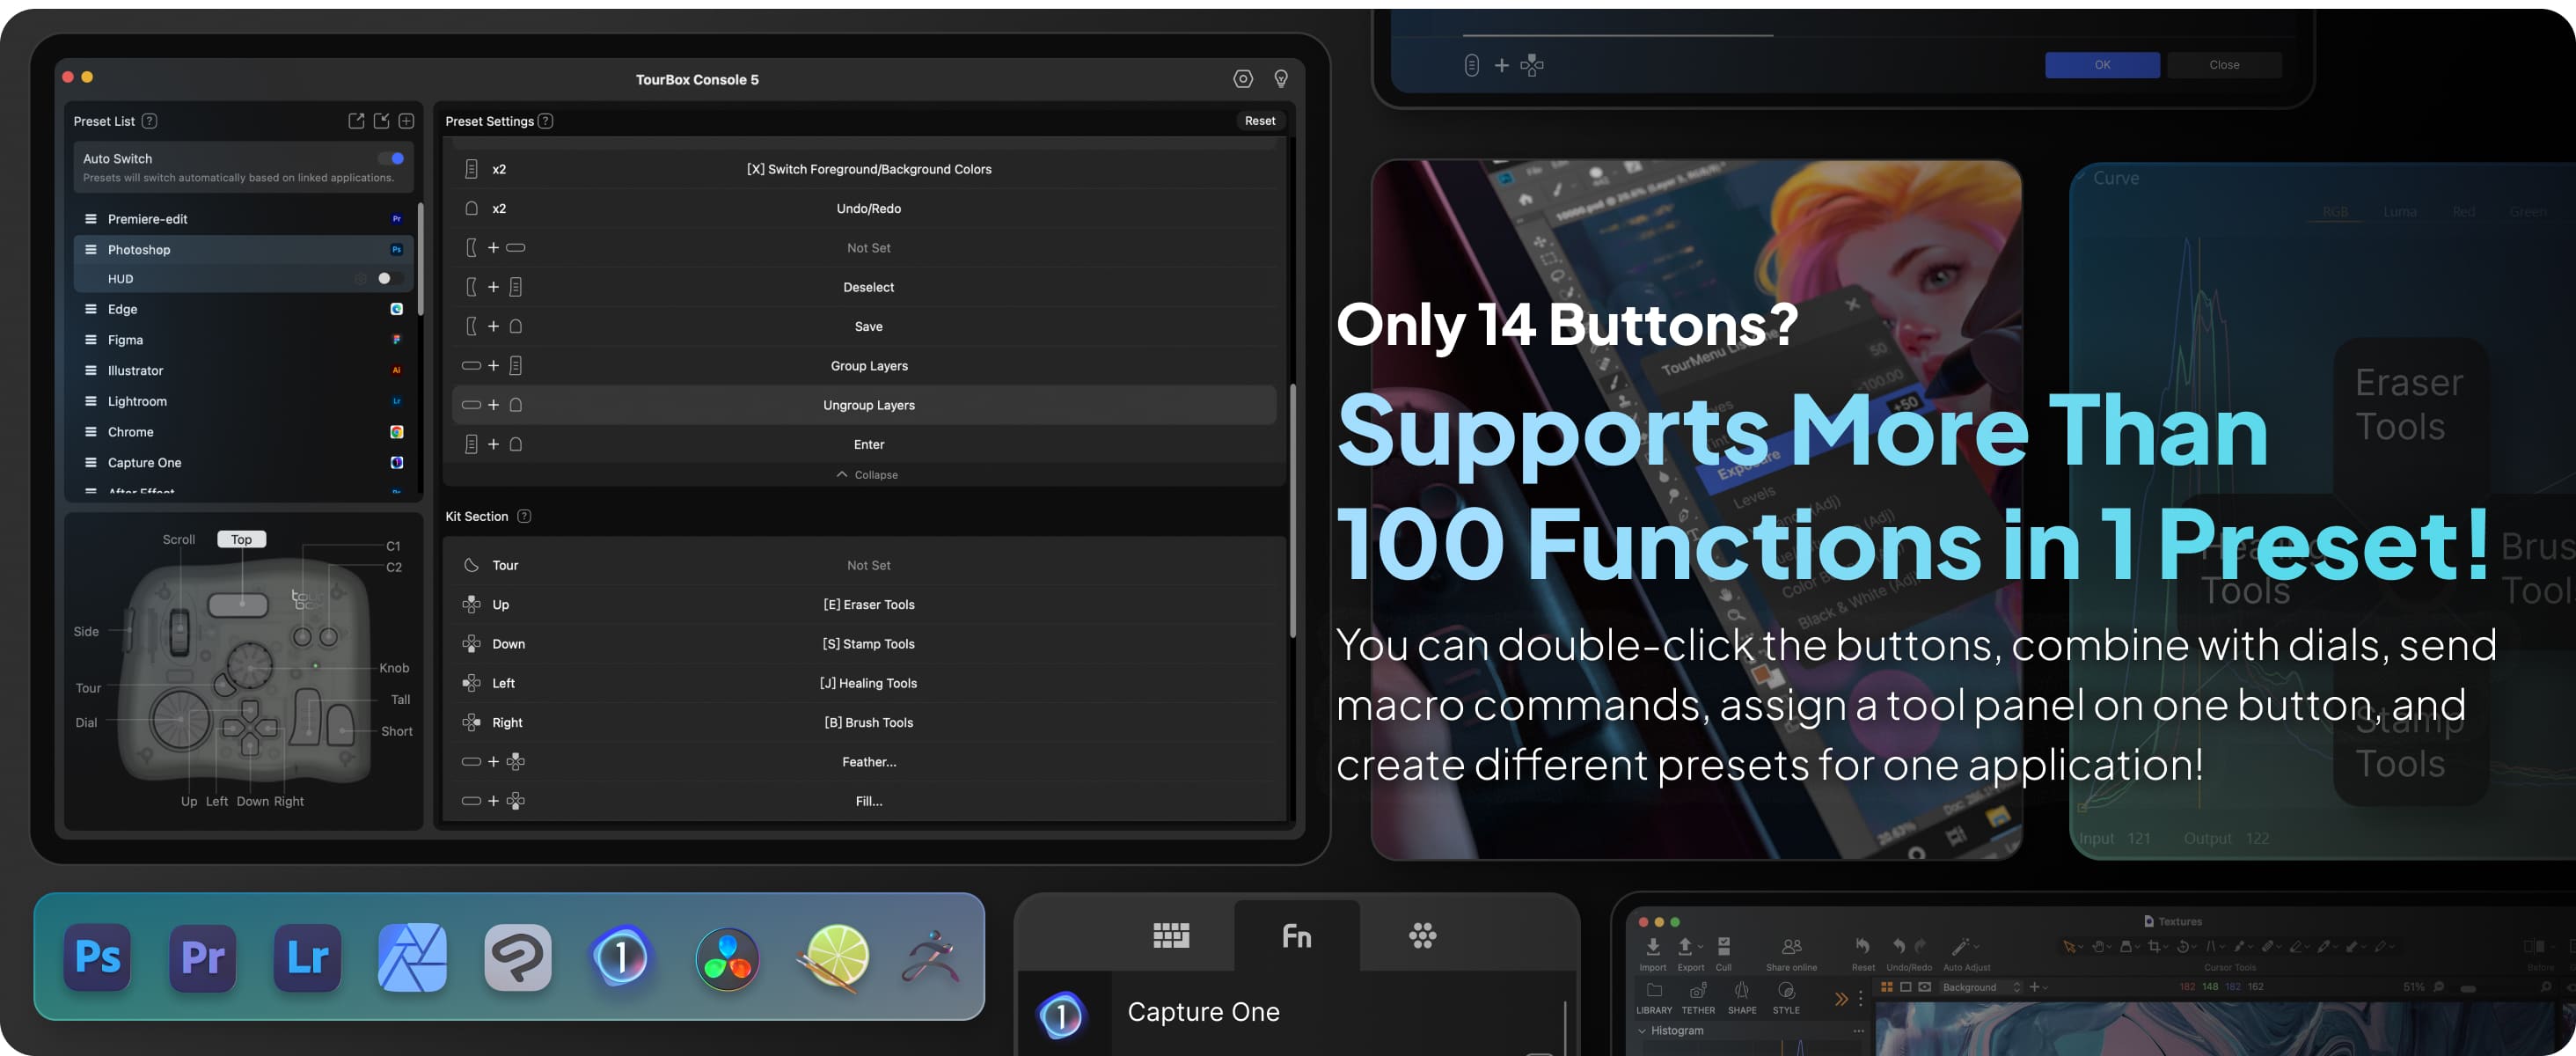2576x1056 pixels.
Task: Open the TourBox Console settings gear icon
Action: pyautogui.click(x=1242, y=79)
